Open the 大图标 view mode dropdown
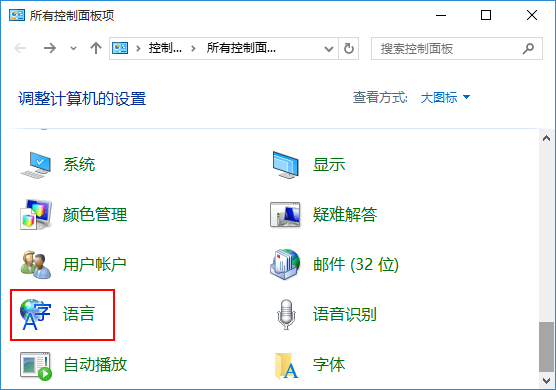The width and height of the screenshot is (556, 390). pyautogui.click(x=445, y=98)
